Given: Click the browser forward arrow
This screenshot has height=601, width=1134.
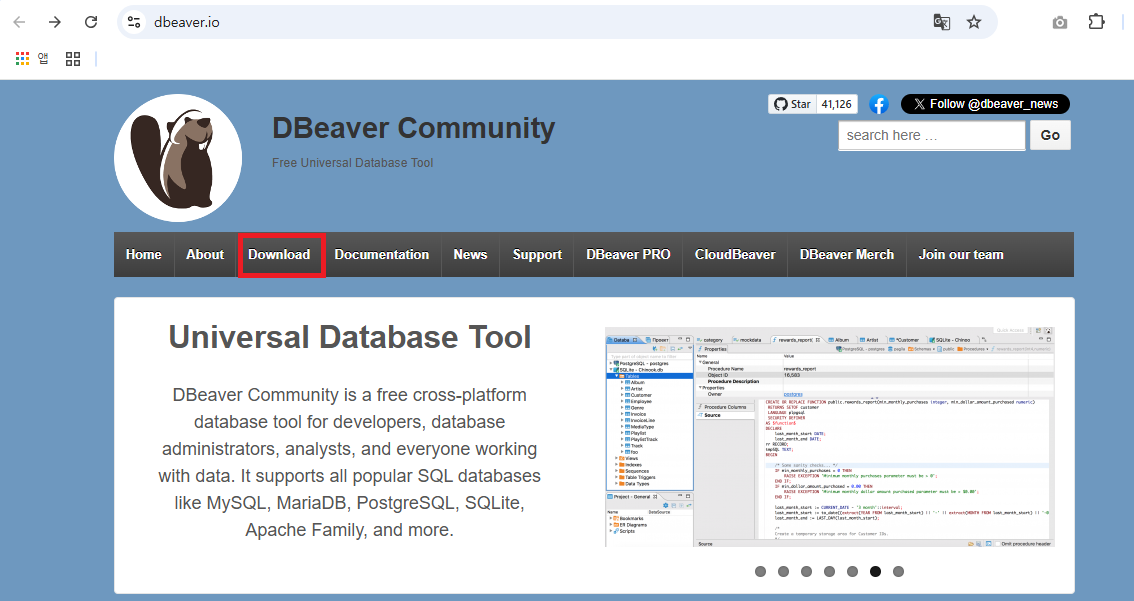Looking at the screenshot, I should tap(55, 22).
